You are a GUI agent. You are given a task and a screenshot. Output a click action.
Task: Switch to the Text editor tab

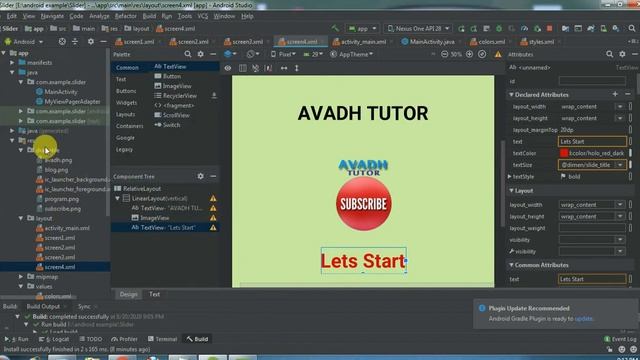tap(154, 294)
